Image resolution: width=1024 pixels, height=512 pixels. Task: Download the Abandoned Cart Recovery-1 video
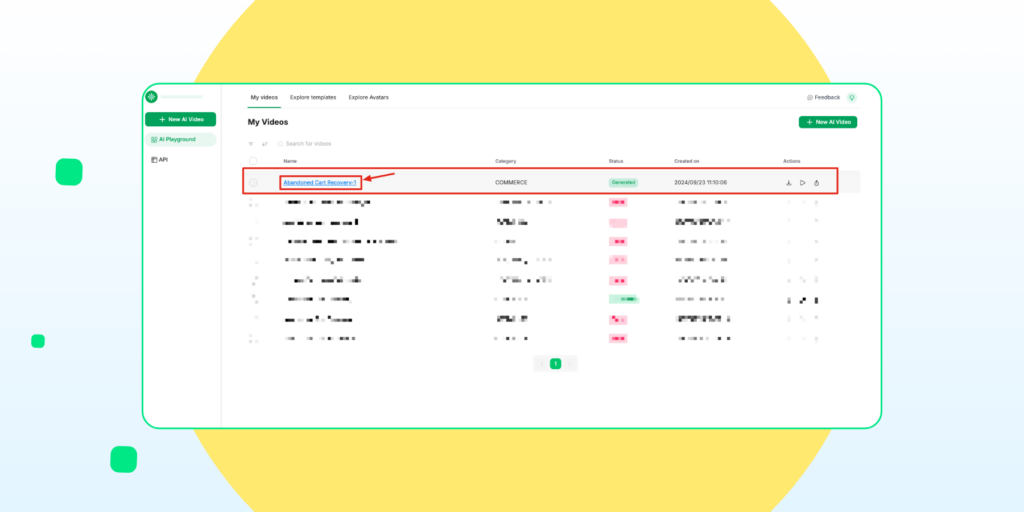789,183
